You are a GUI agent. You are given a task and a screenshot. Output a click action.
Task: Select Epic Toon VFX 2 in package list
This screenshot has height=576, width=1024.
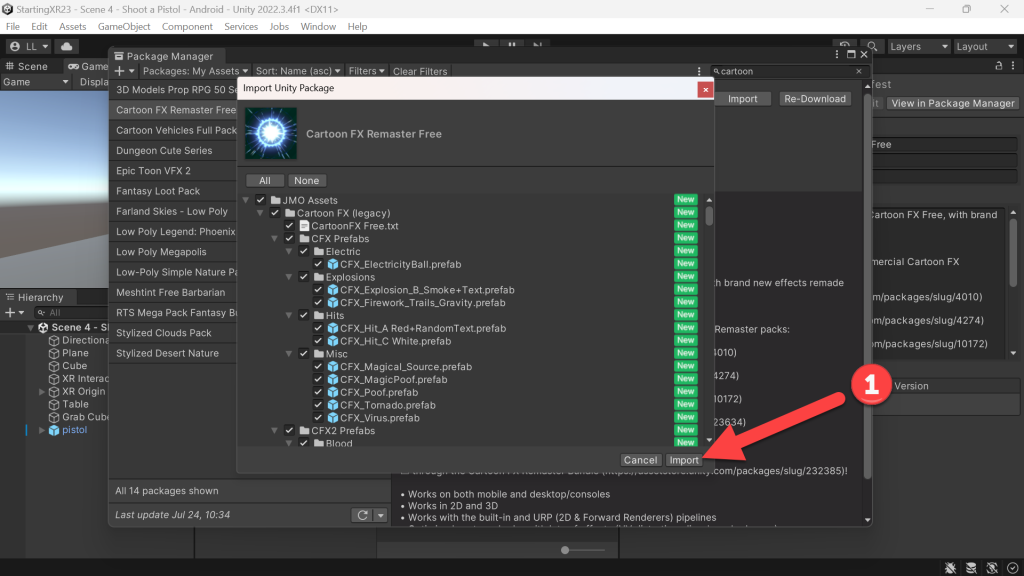(173, 171)
